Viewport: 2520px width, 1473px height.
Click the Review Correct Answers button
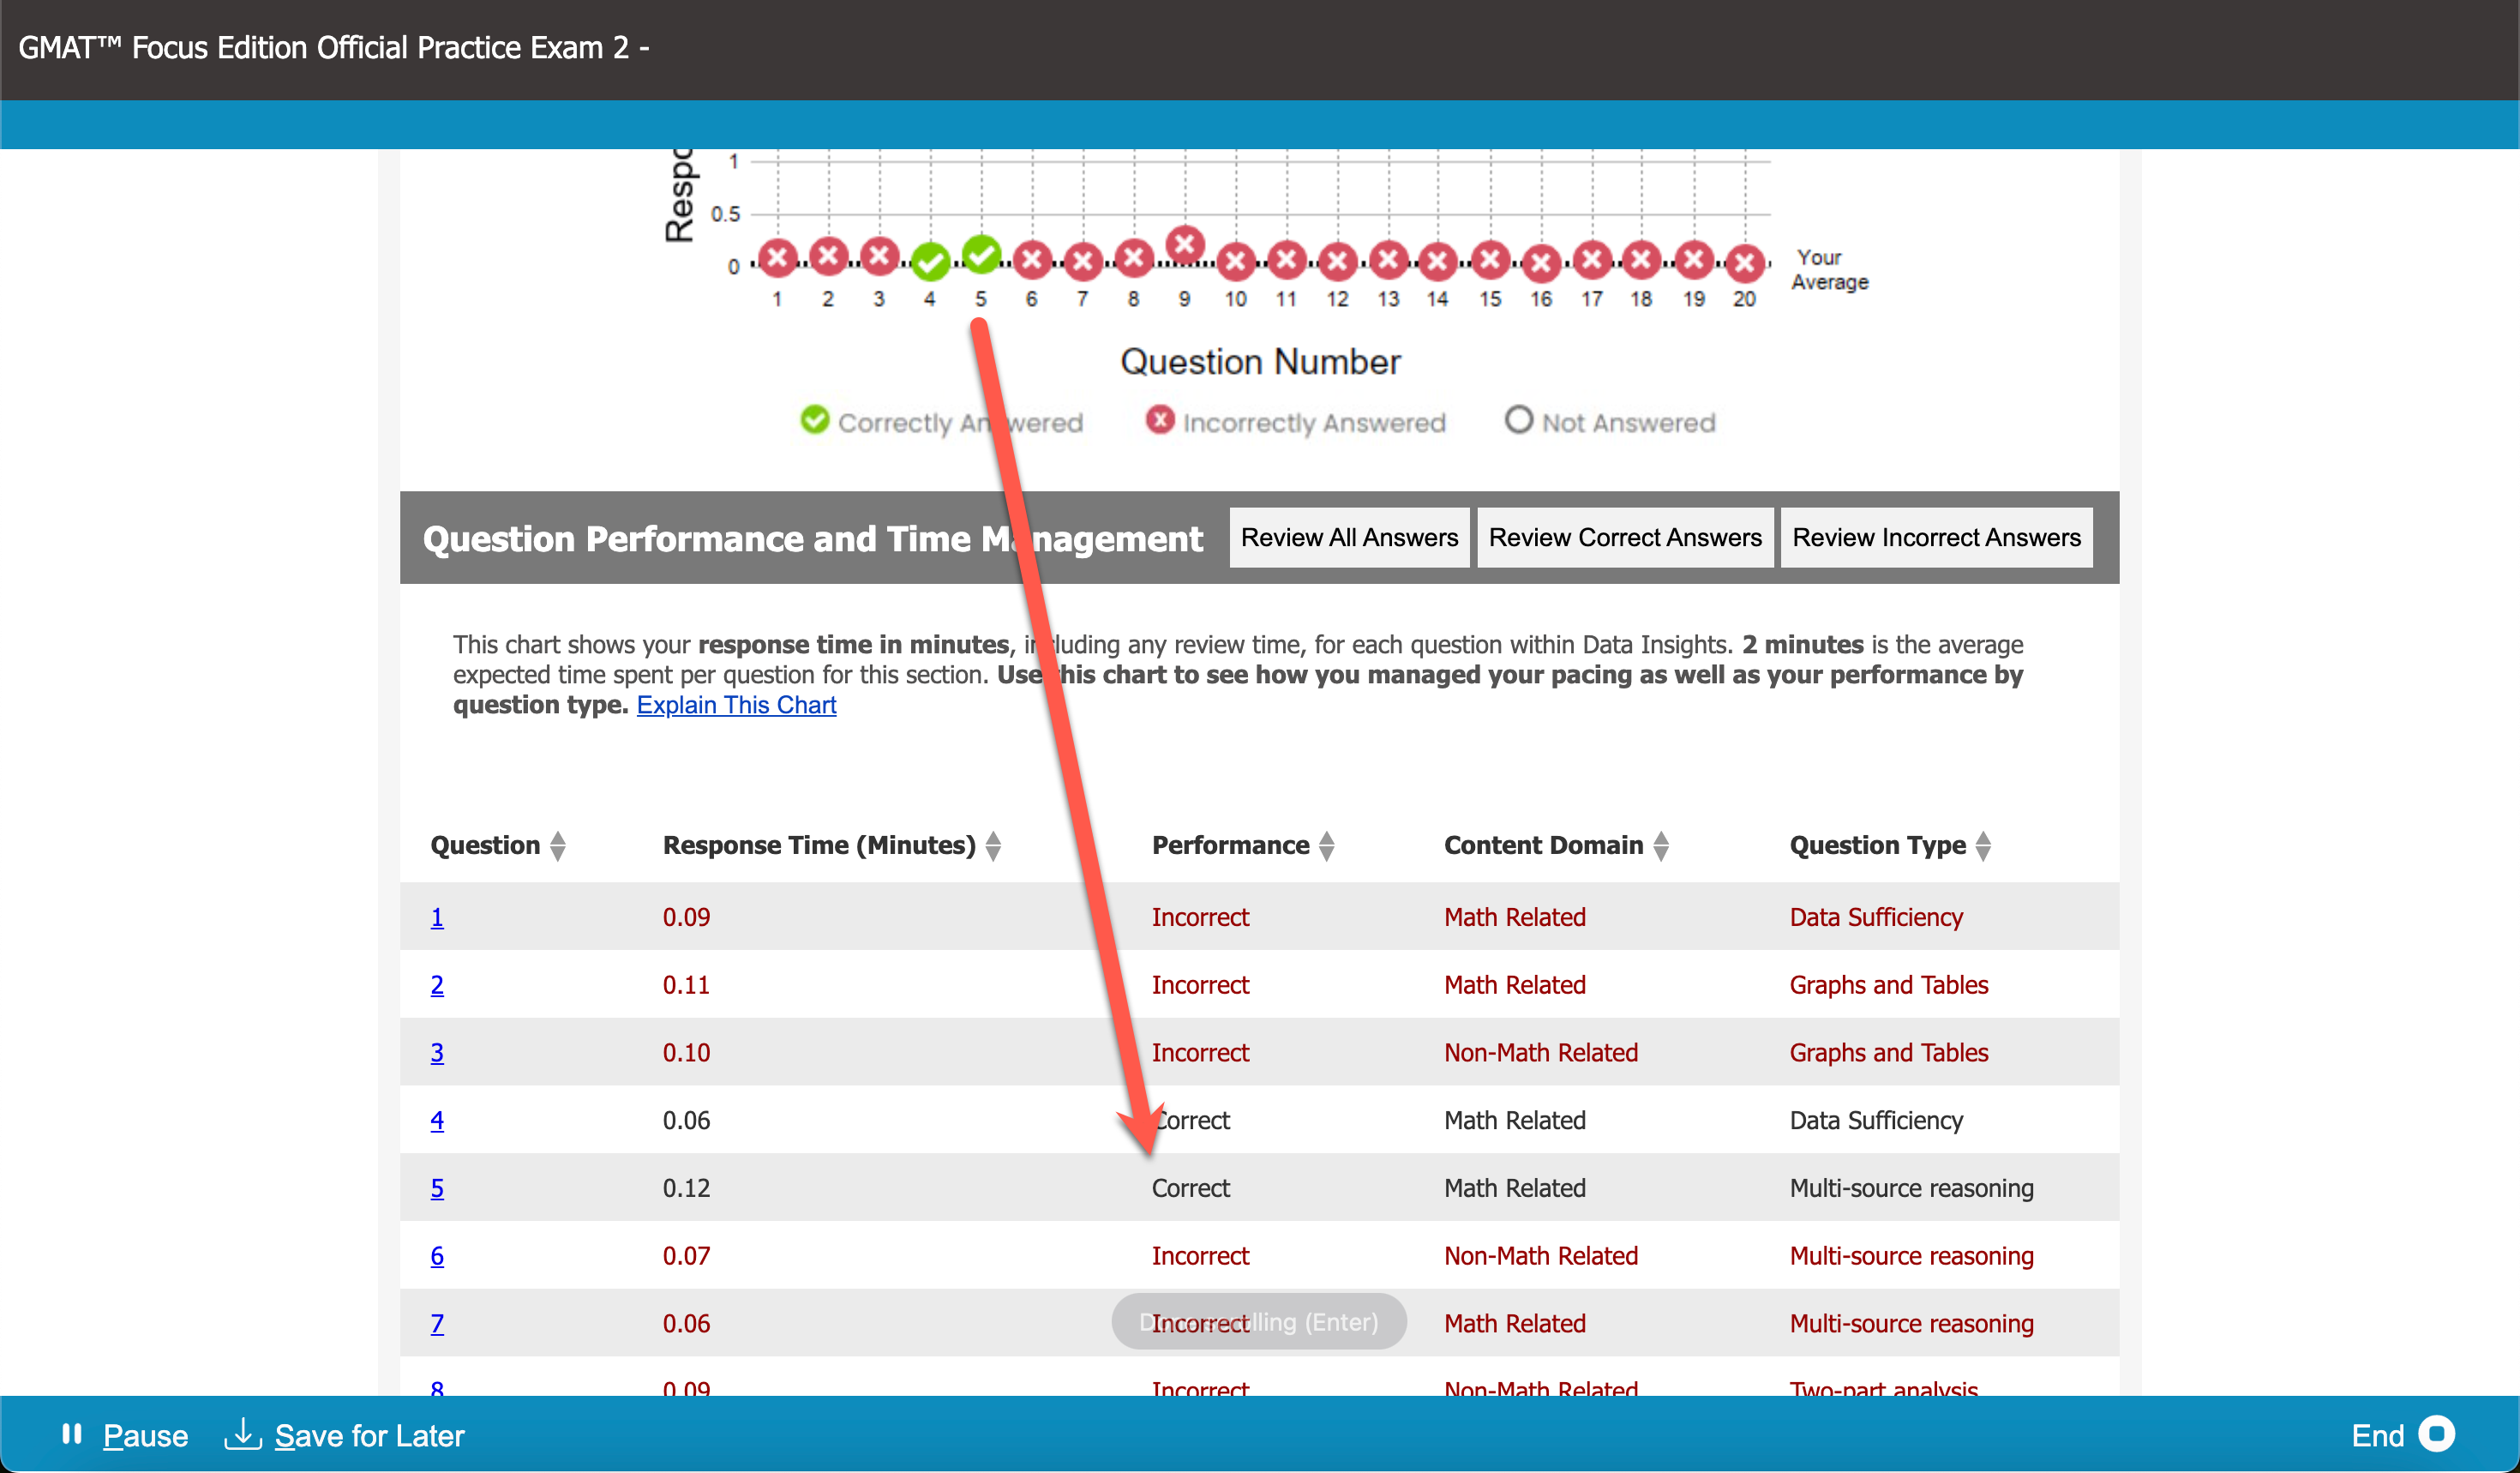(1625, 538)
